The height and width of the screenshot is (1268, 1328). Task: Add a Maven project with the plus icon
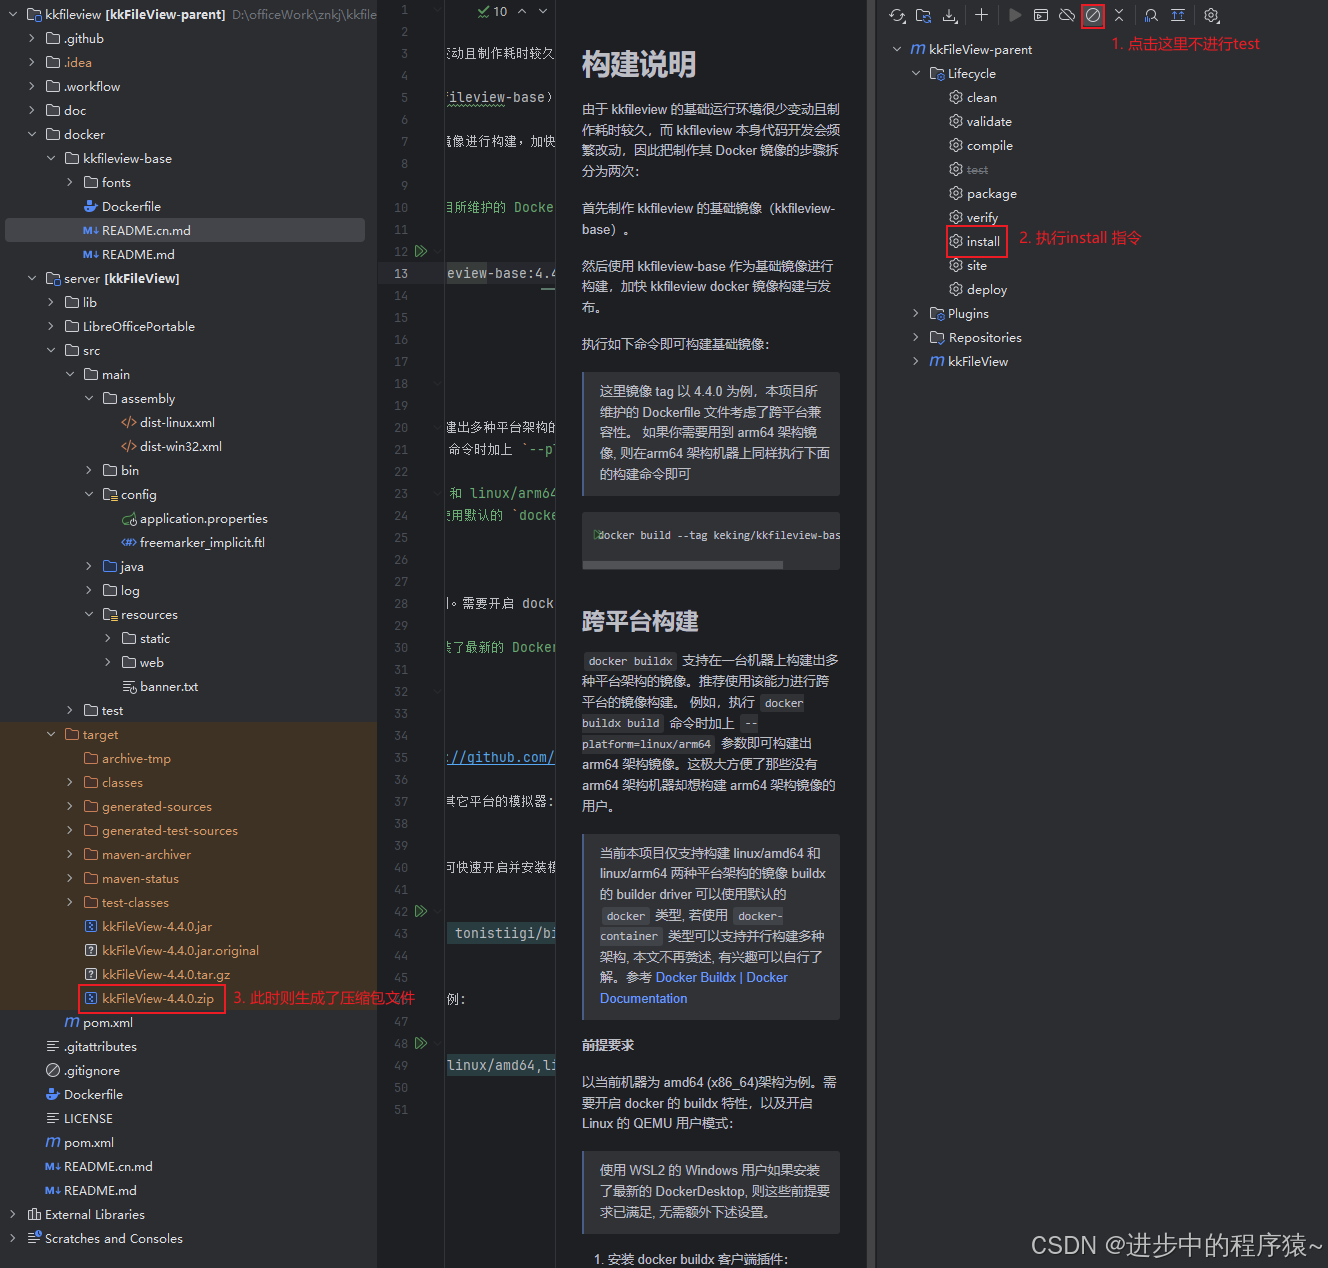pyautogui.click(x=980, y=15)
